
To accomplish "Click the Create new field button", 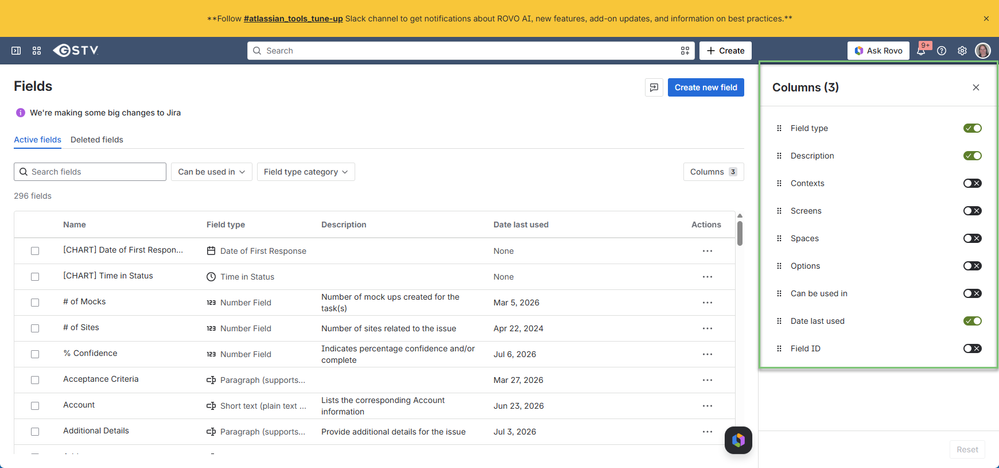I will point(706,88).
